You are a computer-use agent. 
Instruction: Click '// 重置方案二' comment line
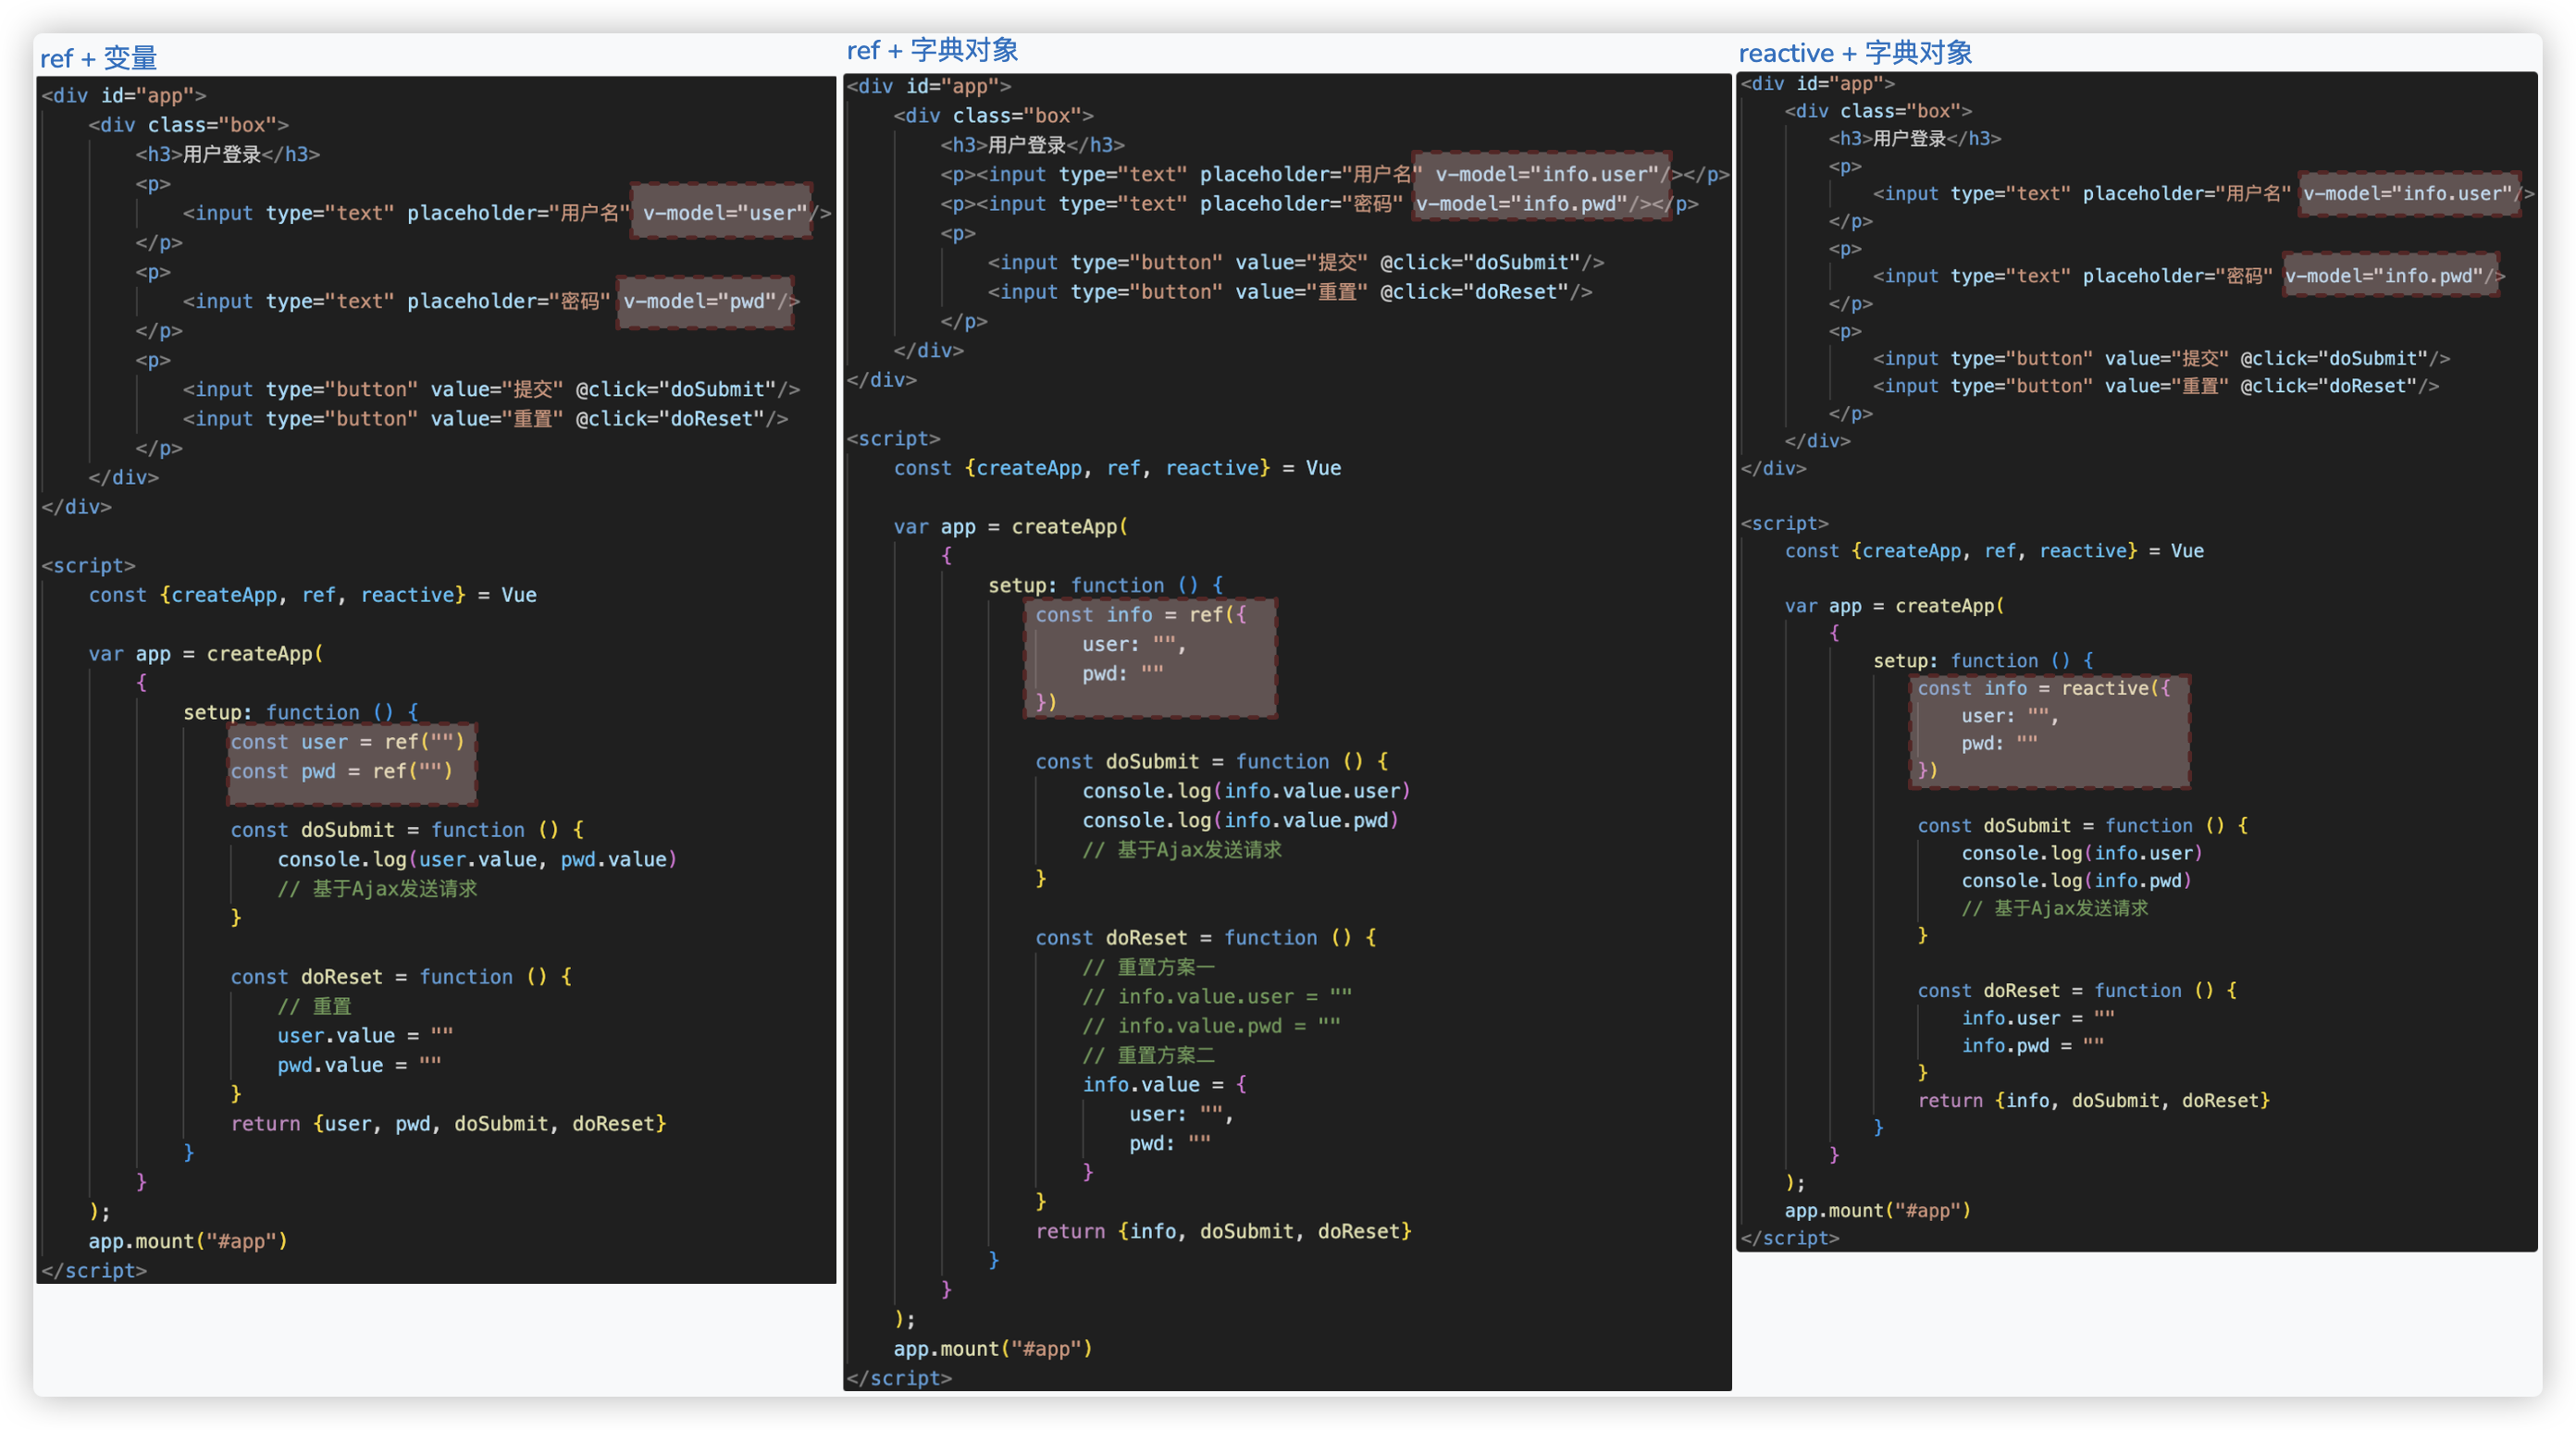pyautogui.click(x=1148, y=1055)
